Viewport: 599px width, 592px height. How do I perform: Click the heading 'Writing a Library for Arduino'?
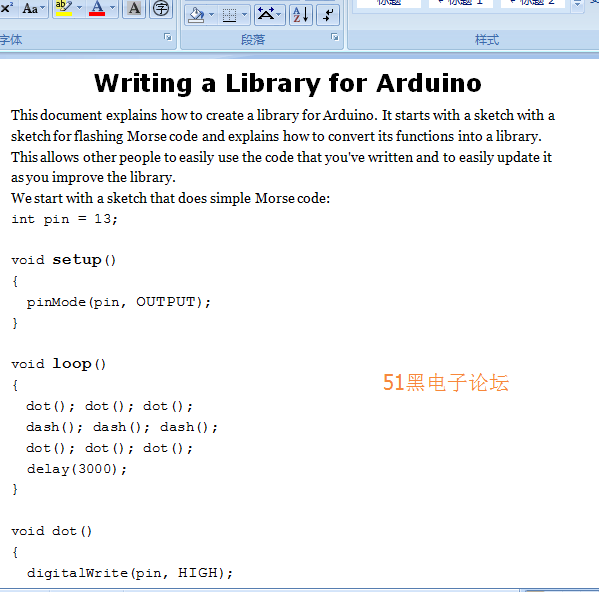[x=288, y=83]
